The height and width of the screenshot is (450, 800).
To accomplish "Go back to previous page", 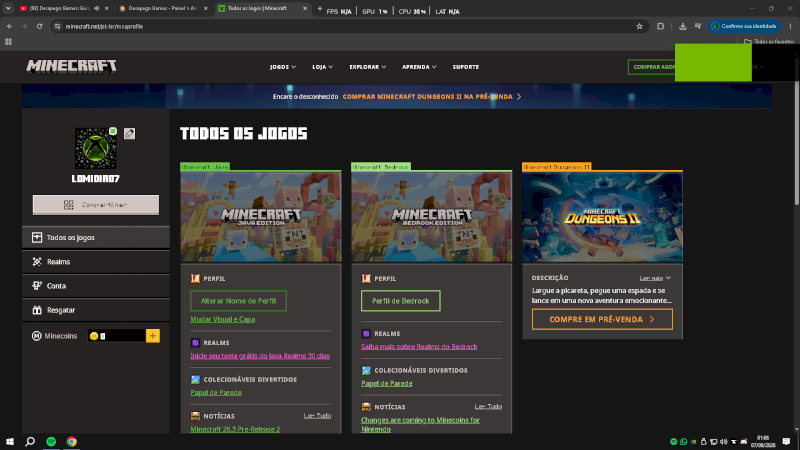I will click(x=10, y=26).
